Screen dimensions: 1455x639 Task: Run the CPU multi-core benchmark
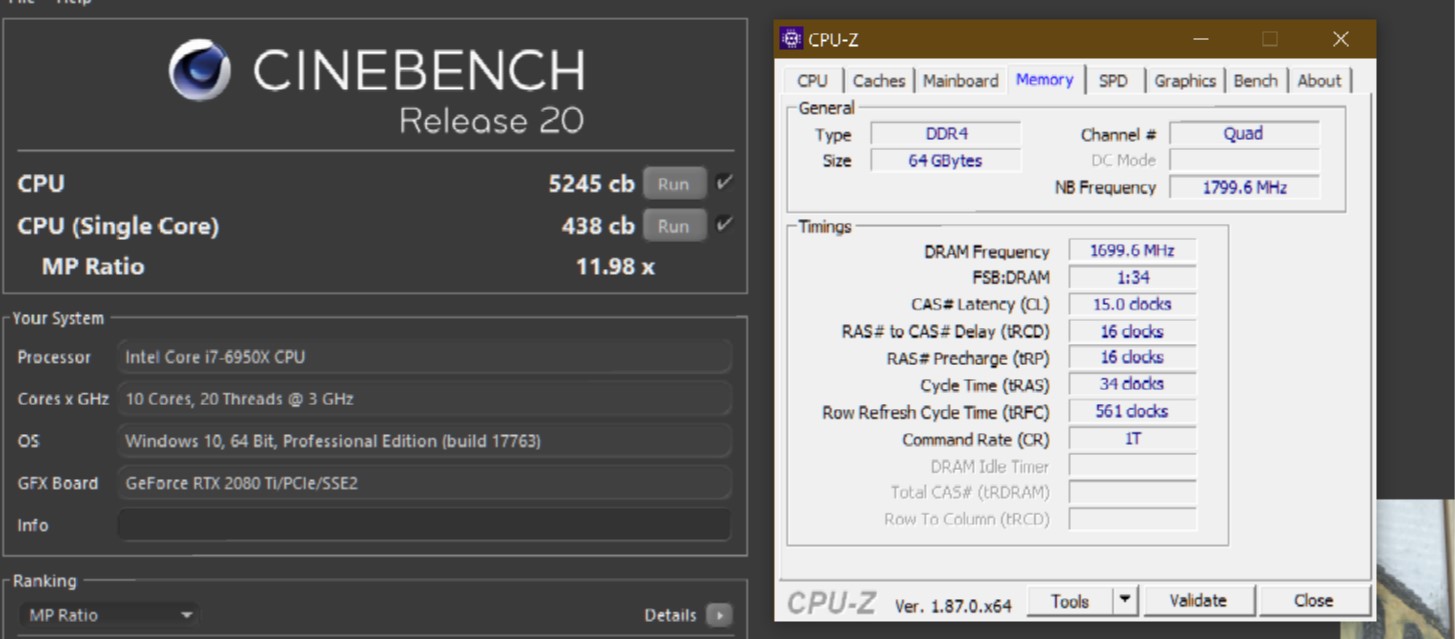(x=674, y=184)
